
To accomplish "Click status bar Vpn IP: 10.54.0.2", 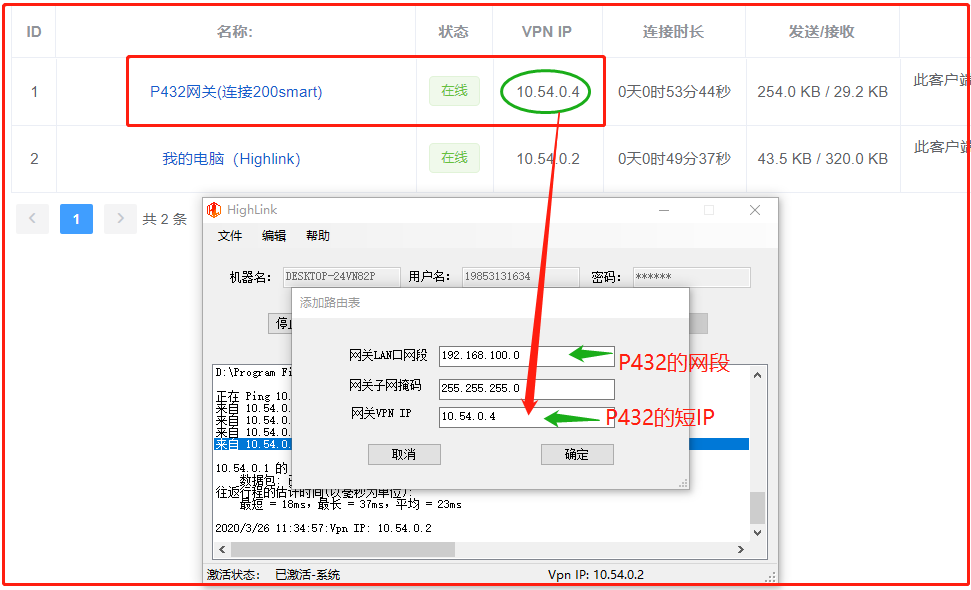I will [596, 575].
